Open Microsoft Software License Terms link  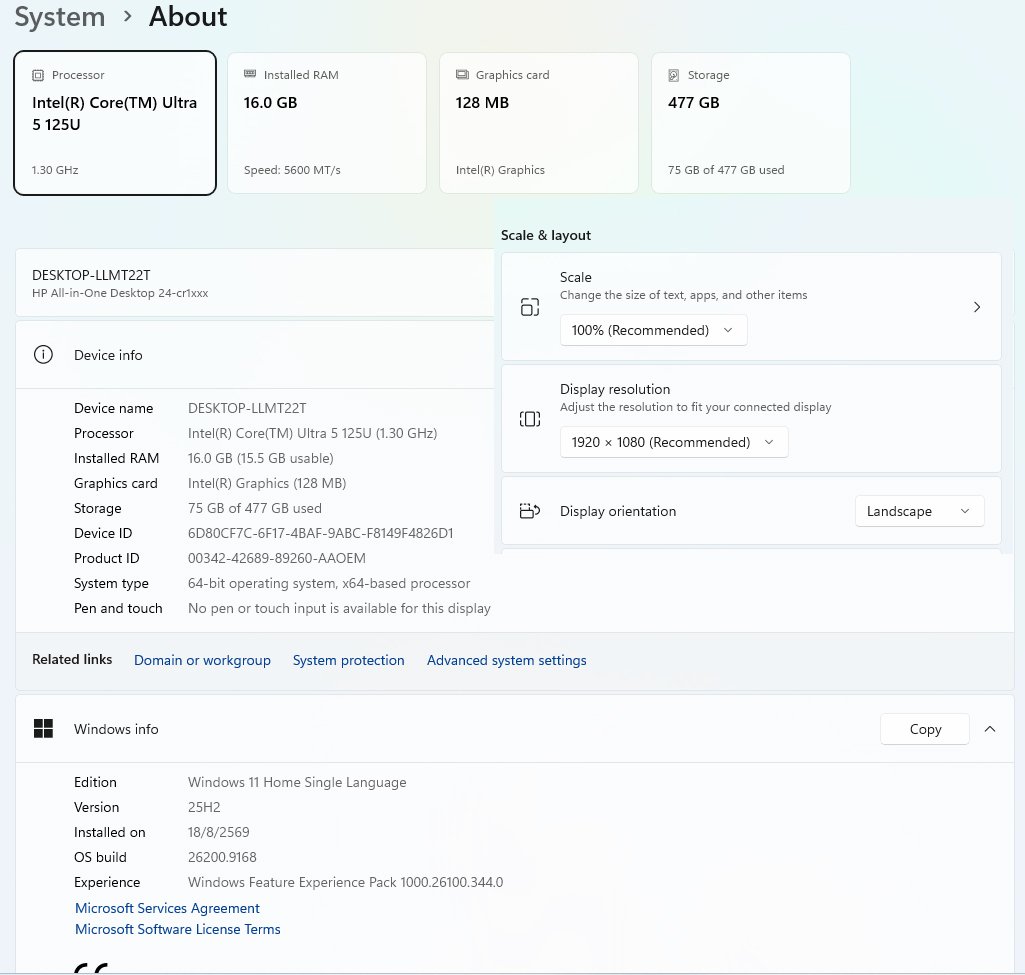(x=178, y=929)
